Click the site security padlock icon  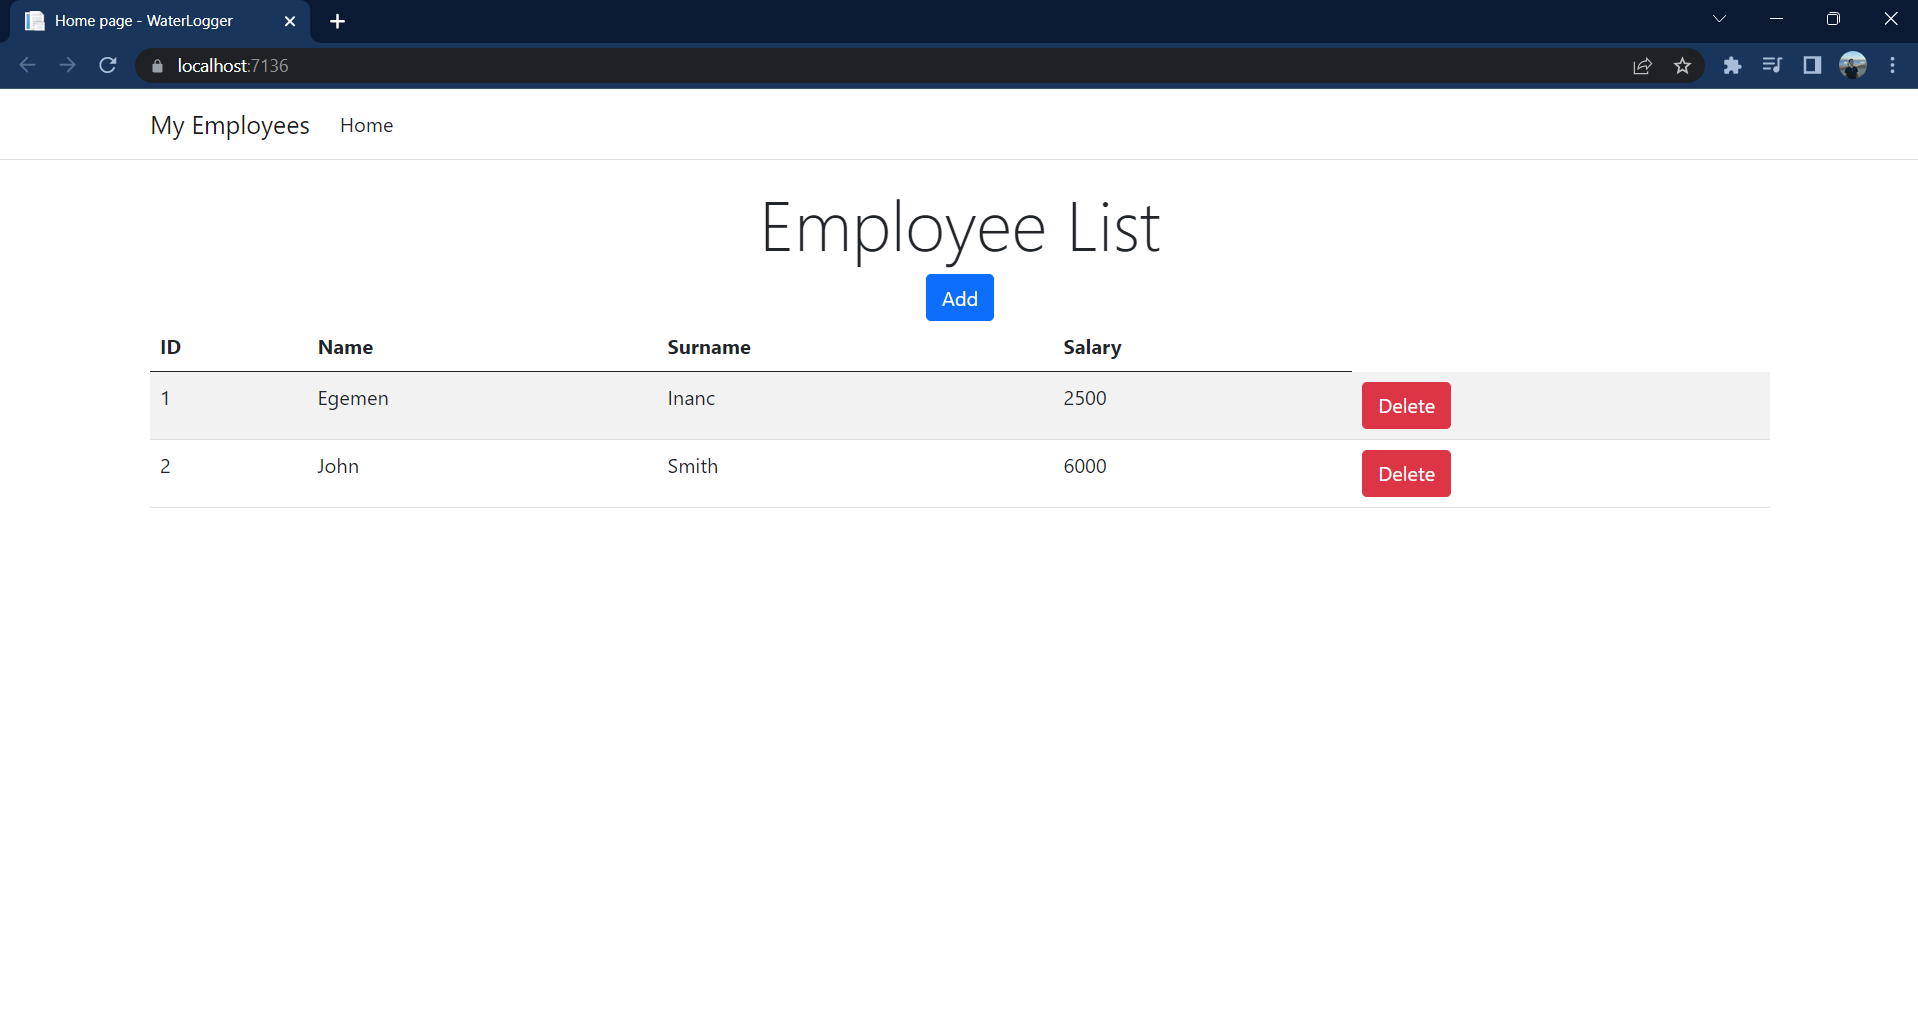click(156, 66)
